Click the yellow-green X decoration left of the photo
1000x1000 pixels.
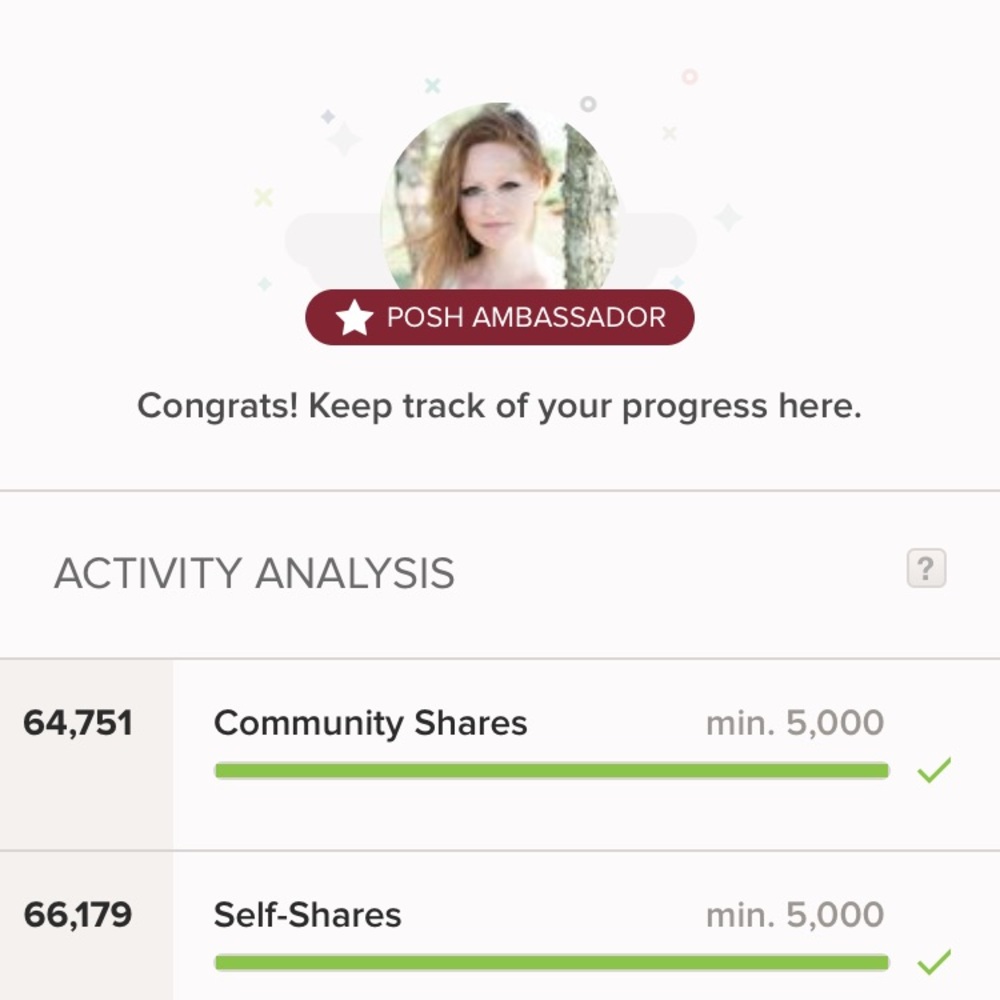pyautogui.click(x=263, y=197)
